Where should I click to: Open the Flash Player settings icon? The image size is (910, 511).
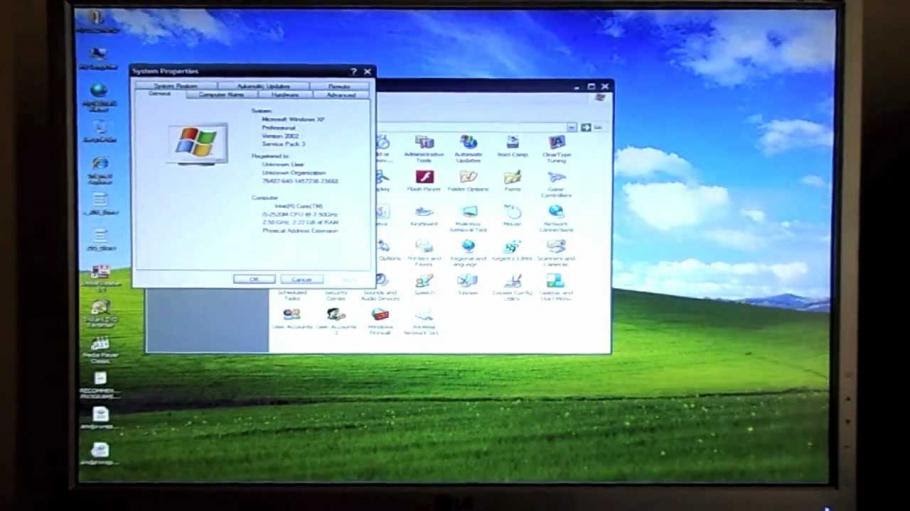pyautogui.click(x=424, y=181)
